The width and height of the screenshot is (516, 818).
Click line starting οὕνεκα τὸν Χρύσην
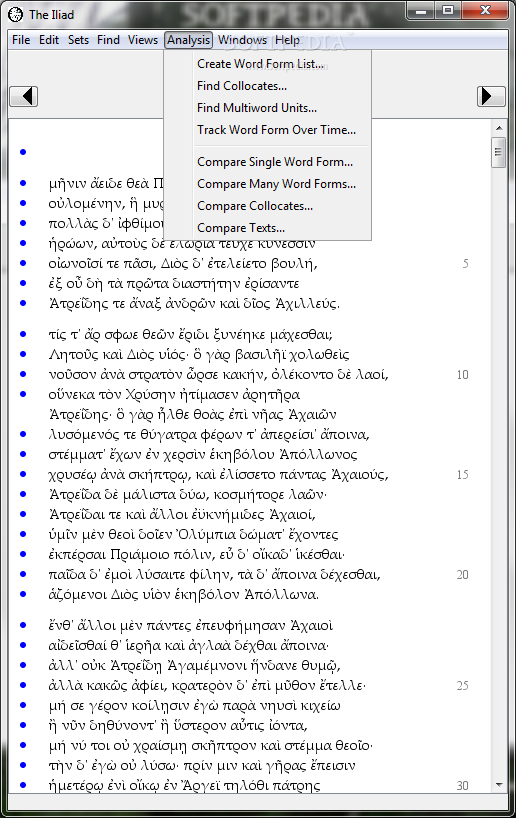click(174, 394)
